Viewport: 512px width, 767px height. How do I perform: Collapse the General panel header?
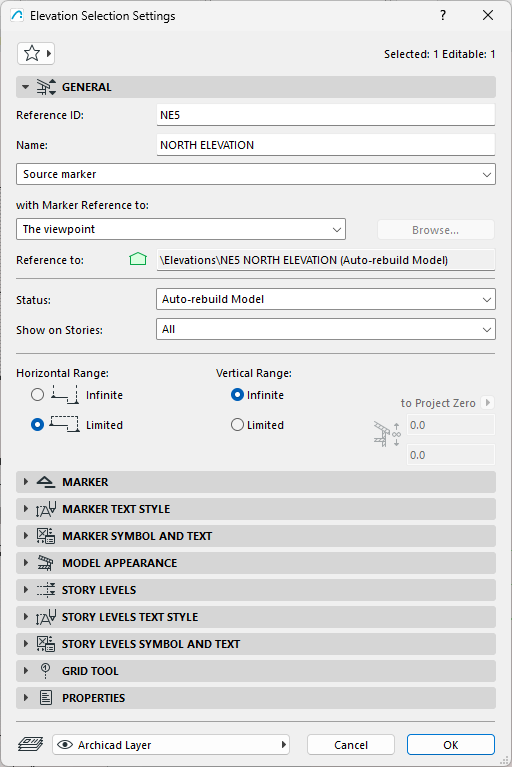256,87
